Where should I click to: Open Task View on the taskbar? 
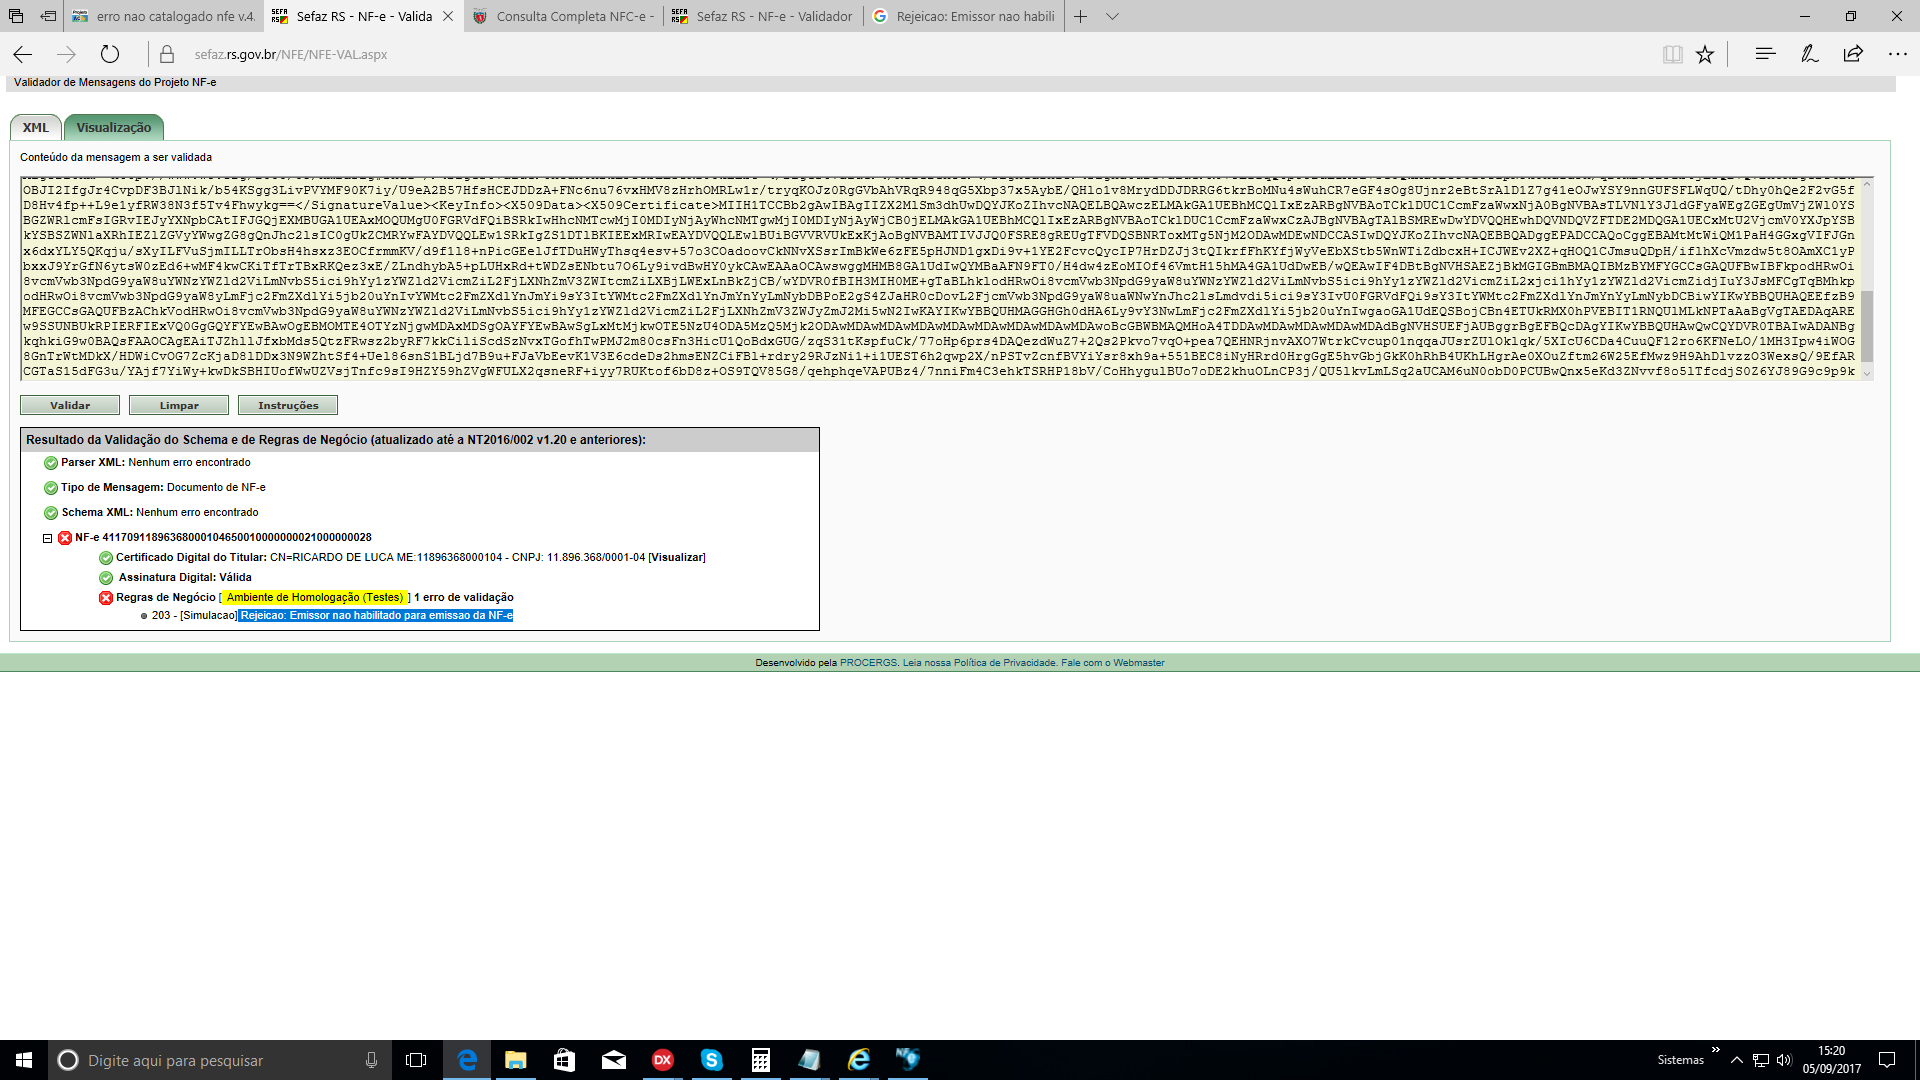pos(416,1060)
